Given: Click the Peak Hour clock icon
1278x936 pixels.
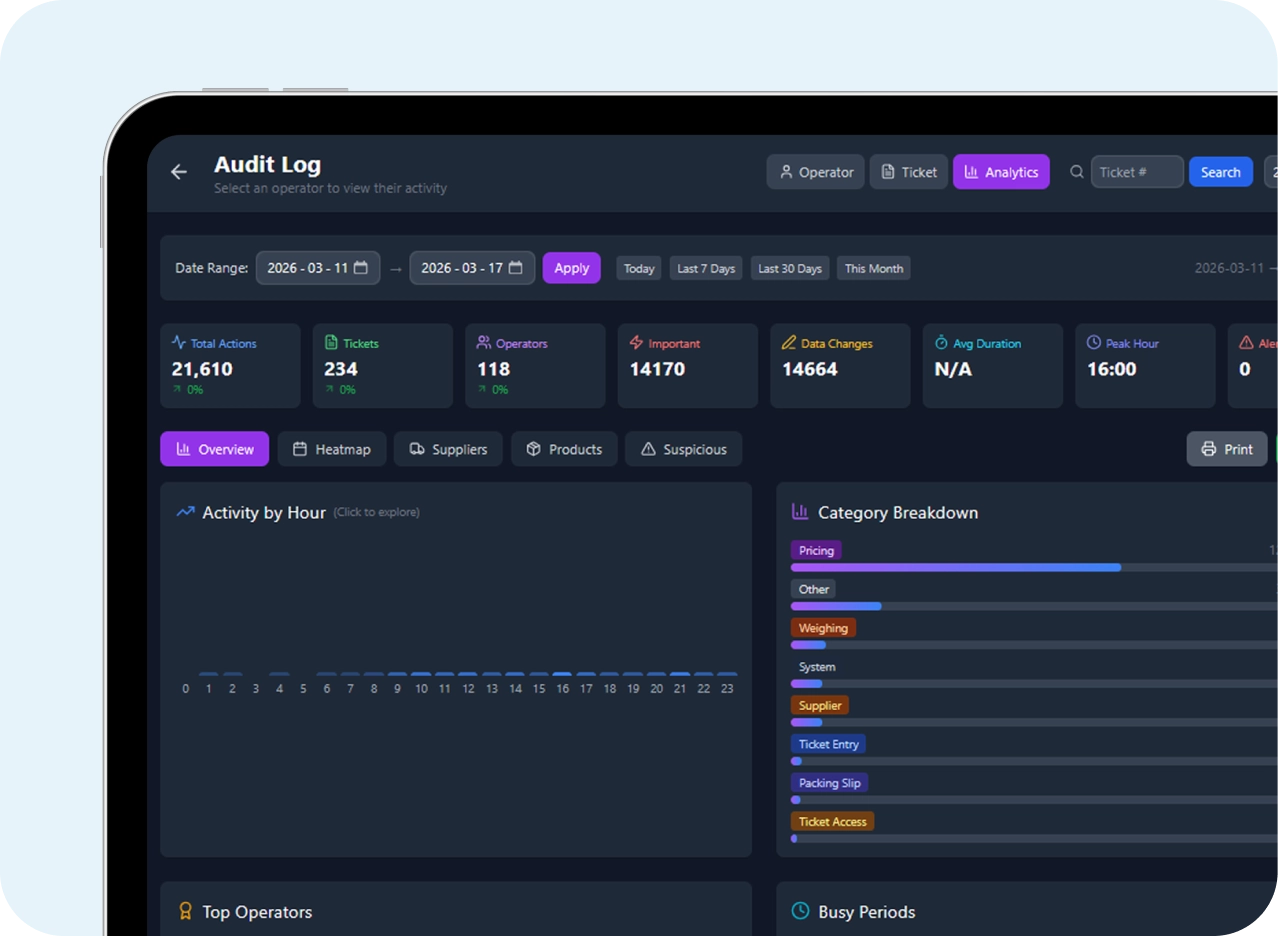Looking at the screenshot, I should [x=1094, y=342].
